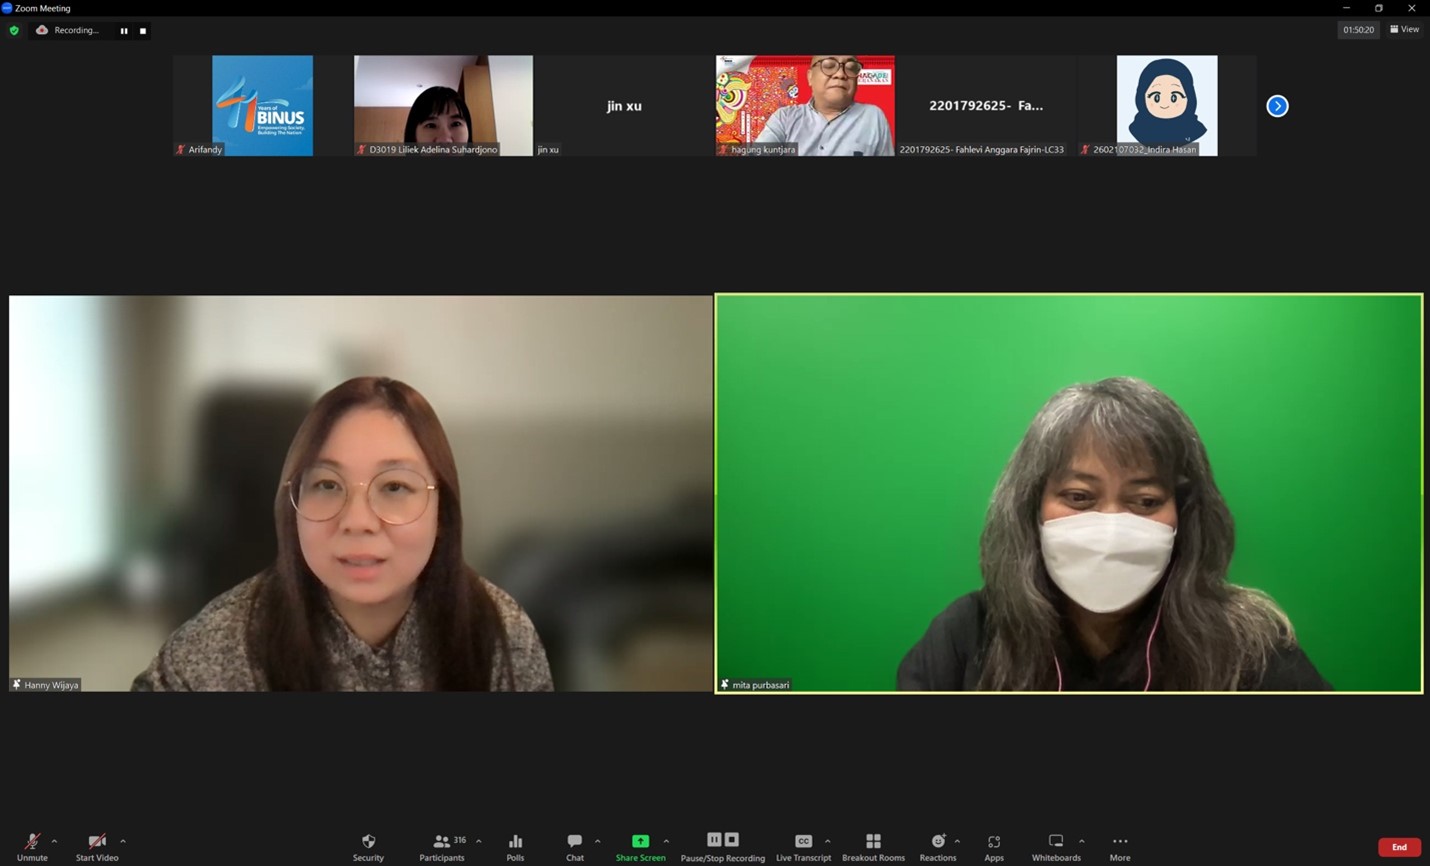Viewport: 1430px width, 866px height.
Task: Expand Share Screen options arrow
Action: pos(666,841)
